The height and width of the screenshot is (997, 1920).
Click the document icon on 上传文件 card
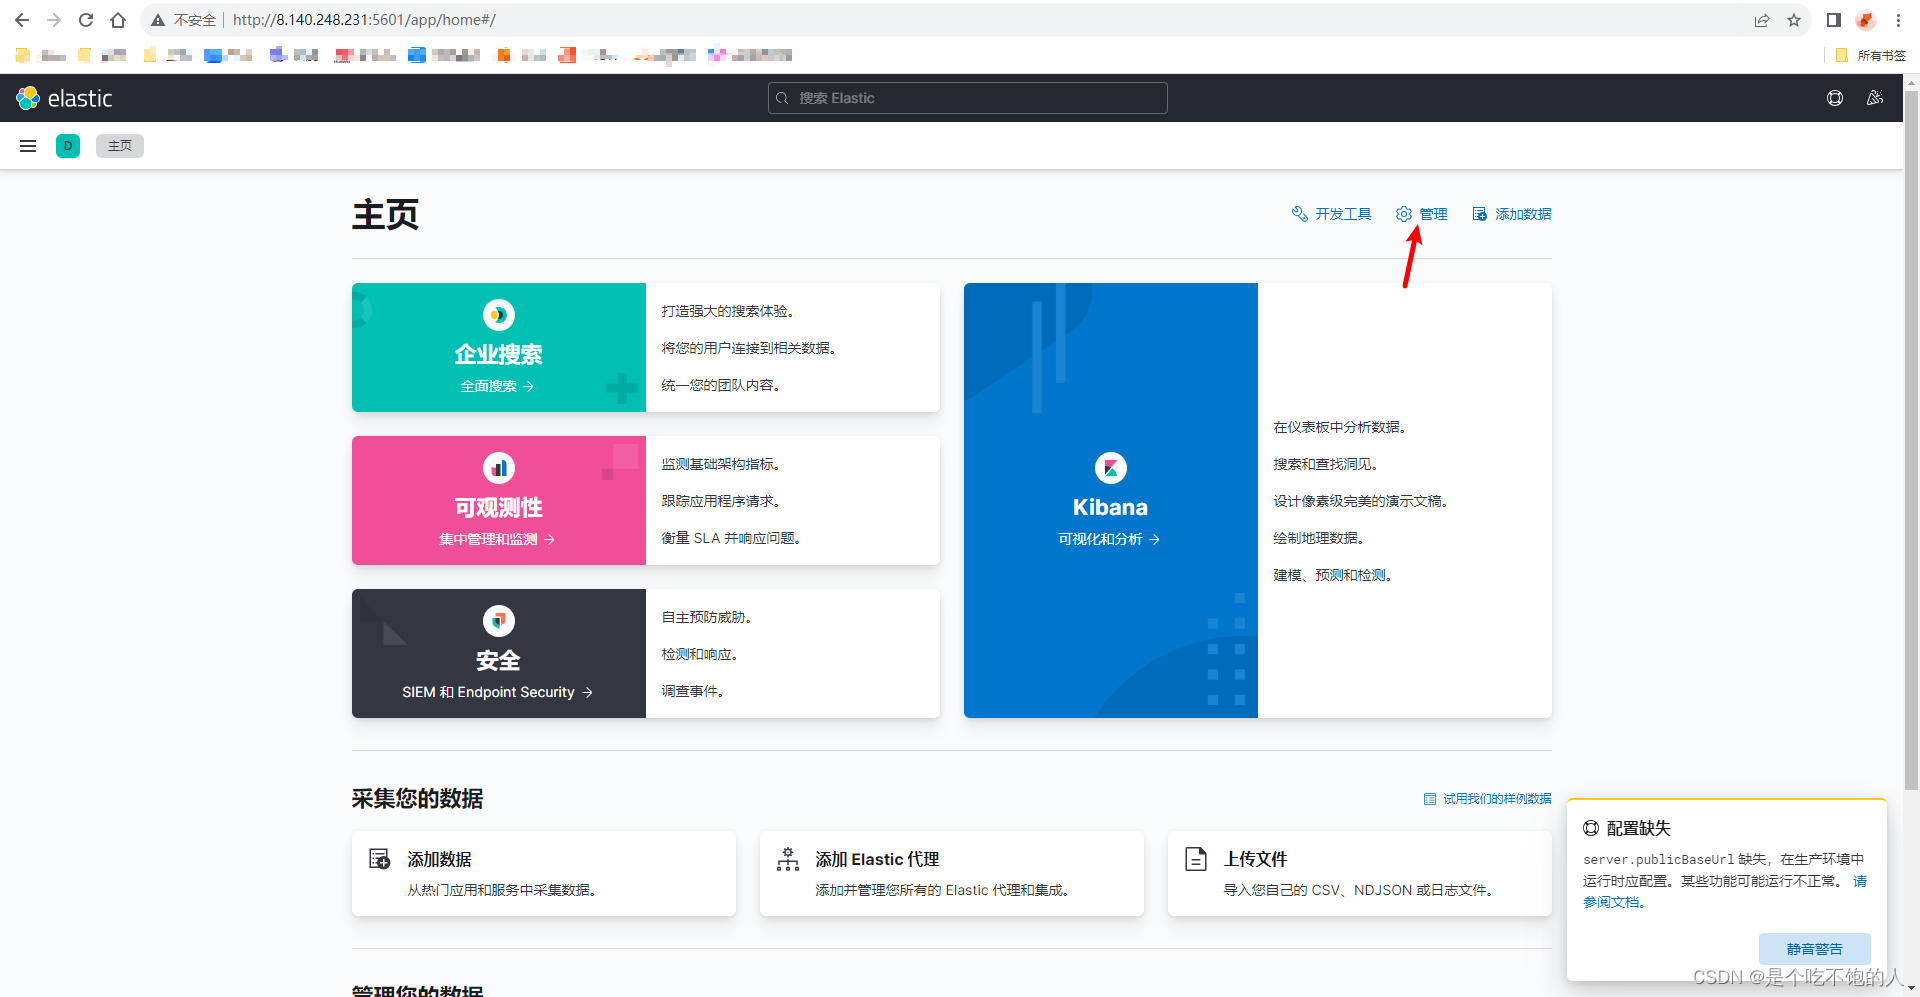point(1196,859)
